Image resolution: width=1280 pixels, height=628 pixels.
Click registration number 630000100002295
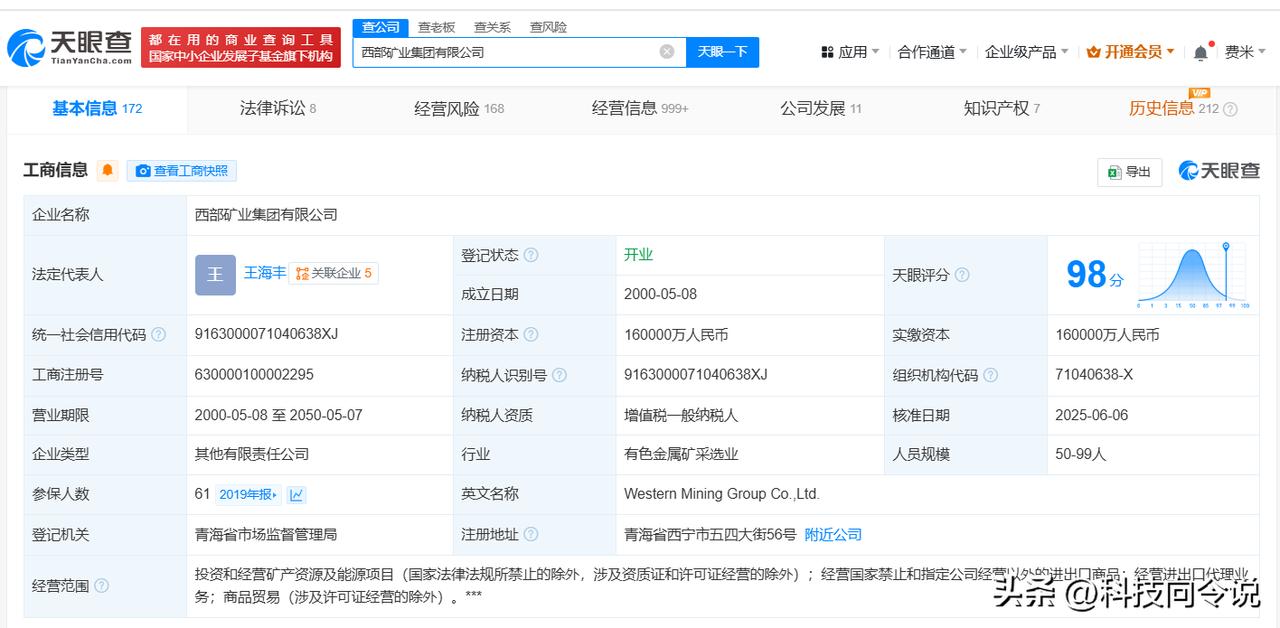coord(254,374)
